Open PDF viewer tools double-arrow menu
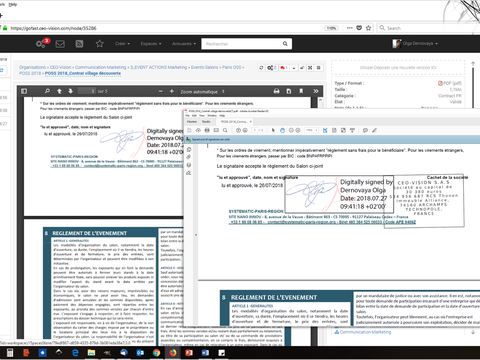The image size is (480, 360). pos(316,91)
